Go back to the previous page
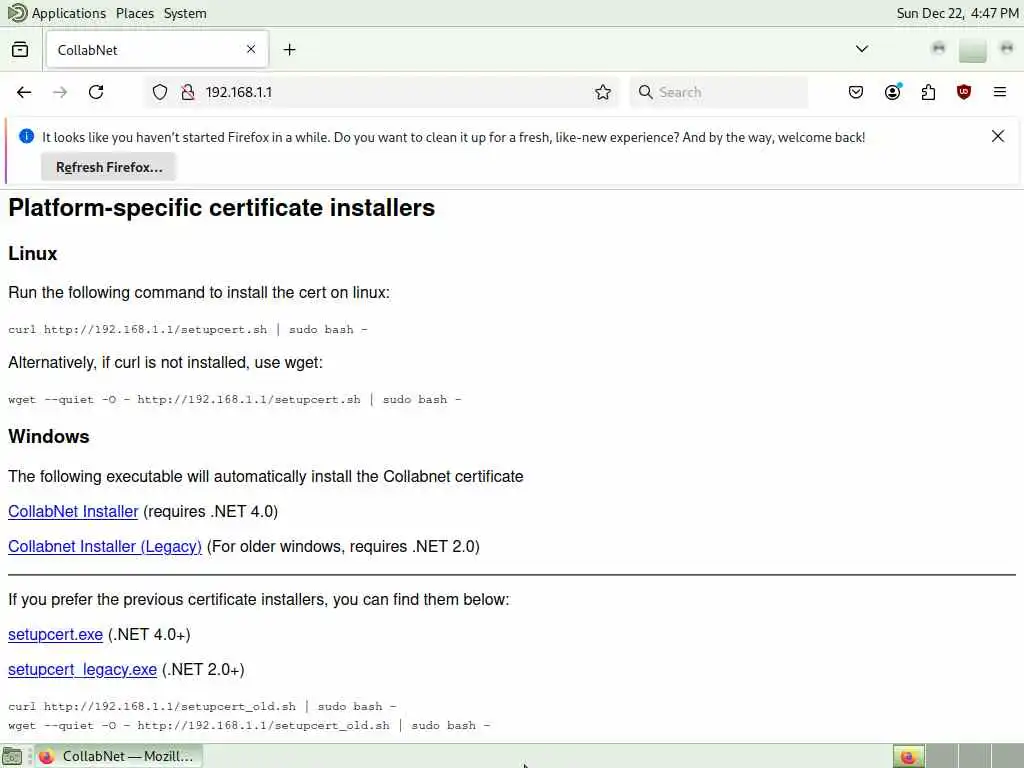Image resolution: width=1024 pixels, height=768 pixels. 24,92
